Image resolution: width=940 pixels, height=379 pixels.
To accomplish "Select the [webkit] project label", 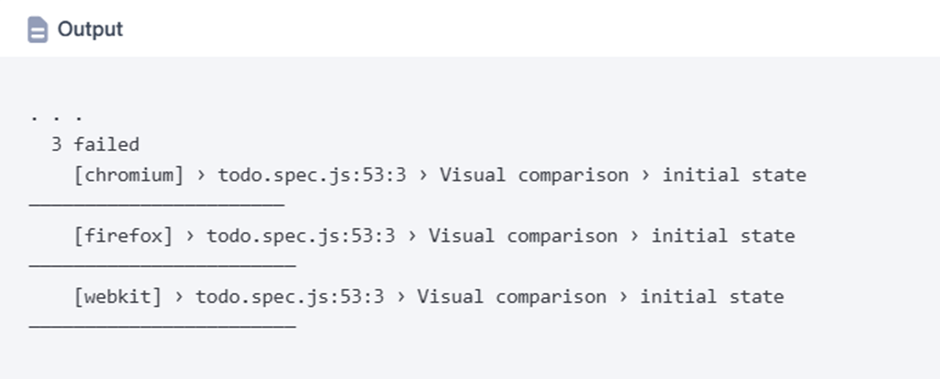I will coord(118,297).
